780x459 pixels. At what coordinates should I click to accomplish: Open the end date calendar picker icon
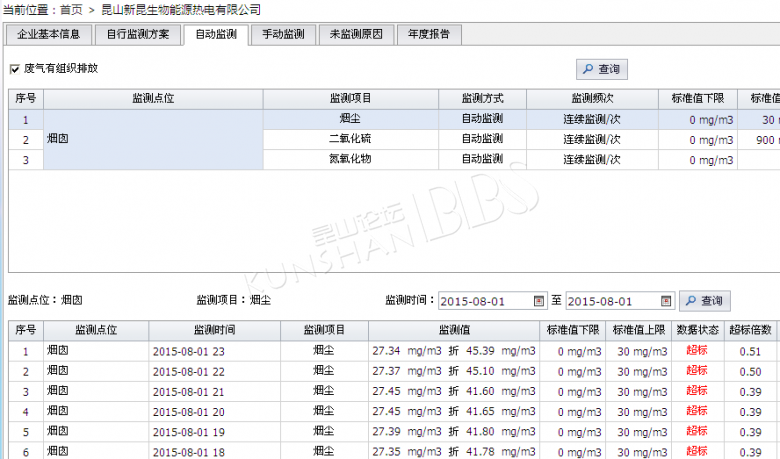pos(668,301)
